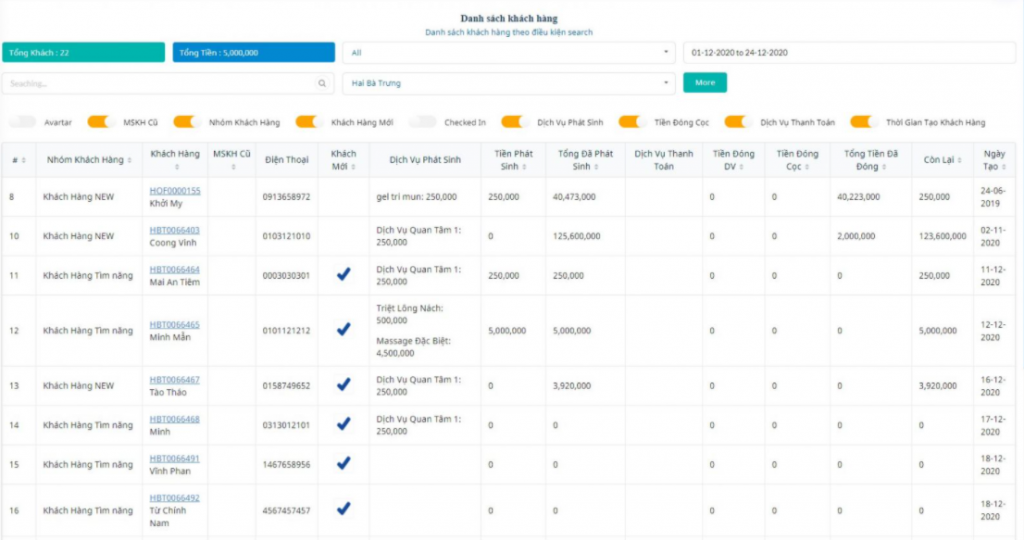This screenshot has height=540, width=1024.
Task: Turn on the Checked In toggle
Action: pos(423,122)
